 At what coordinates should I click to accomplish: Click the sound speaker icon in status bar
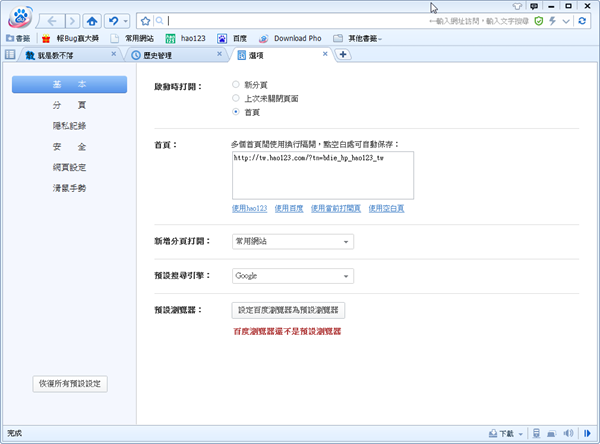(x=569, y=434)
